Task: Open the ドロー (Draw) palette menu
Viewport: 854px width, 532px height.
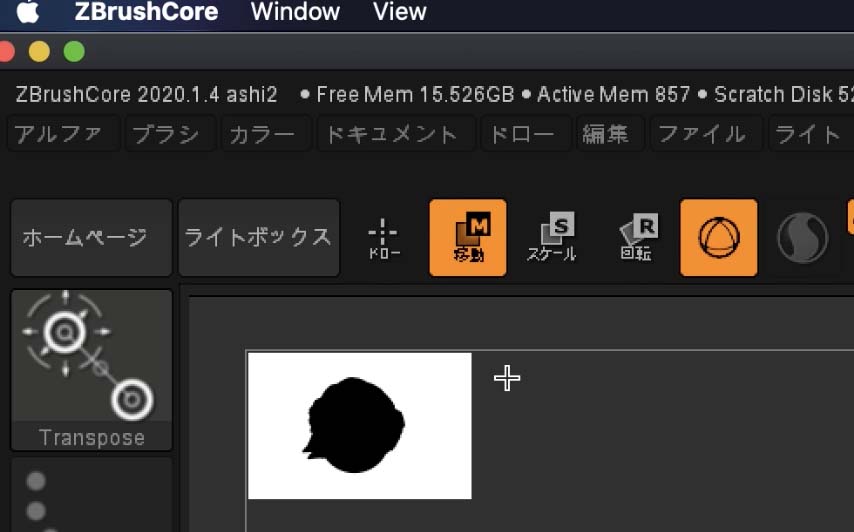Action: pos(526,134)
